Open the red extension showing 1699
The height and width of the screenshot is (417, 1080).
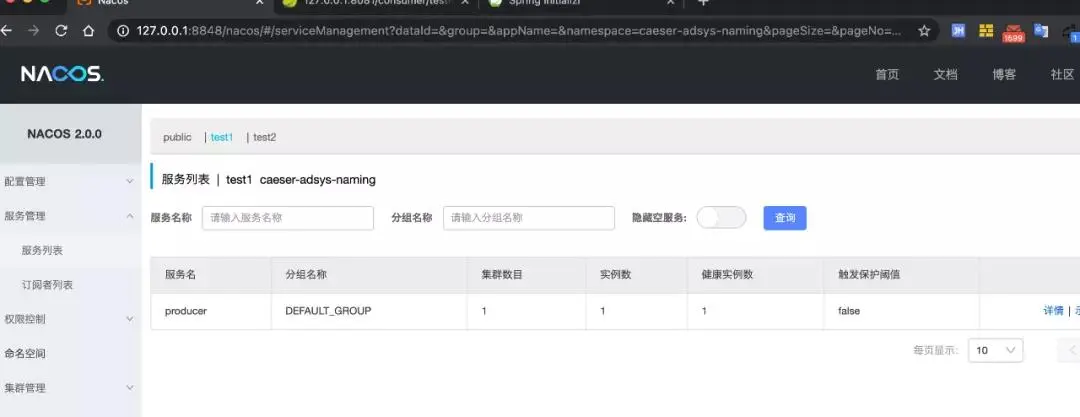pyautogui.click(x=1013, y=32)
